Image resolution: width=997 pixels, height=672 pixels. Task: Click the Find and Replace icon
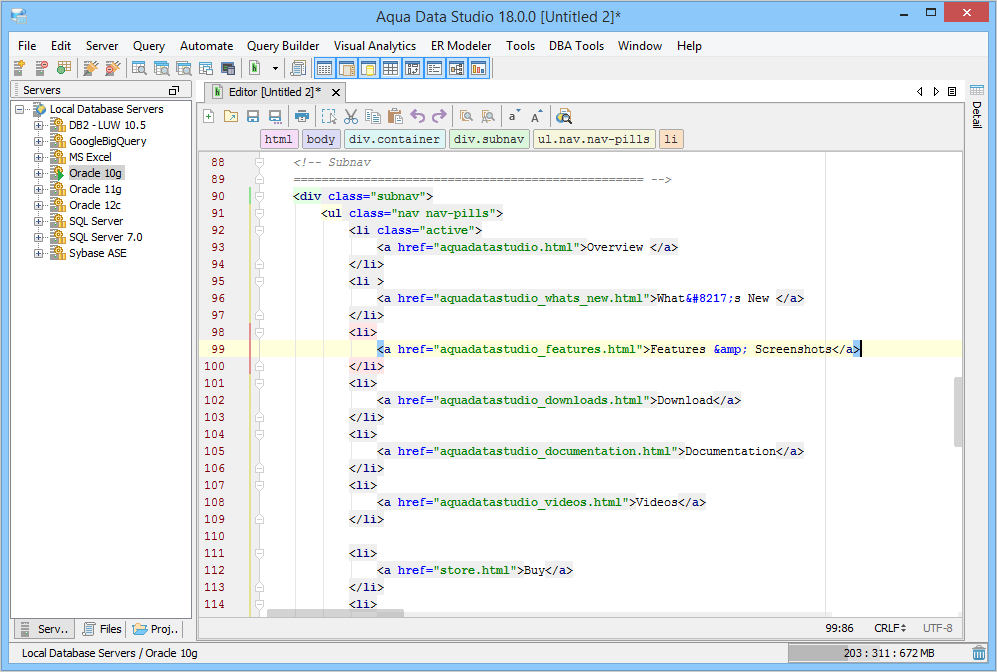pos(488,116)
